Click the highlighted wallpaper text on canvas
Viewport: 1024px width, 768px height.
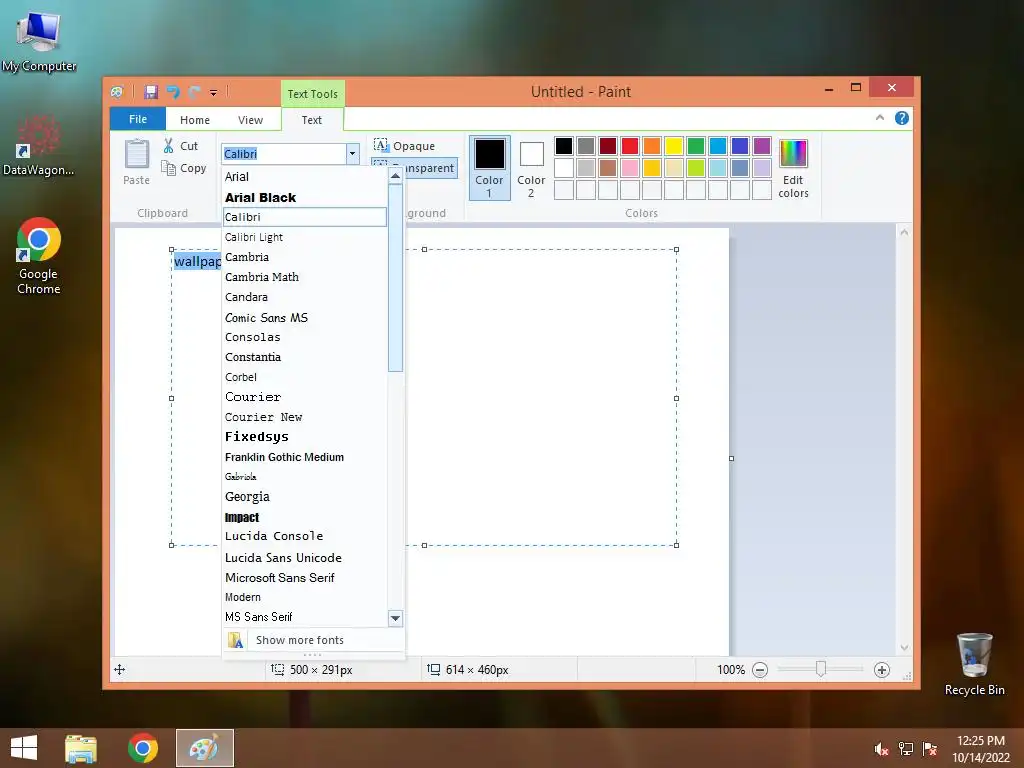[x=197, y=262]
